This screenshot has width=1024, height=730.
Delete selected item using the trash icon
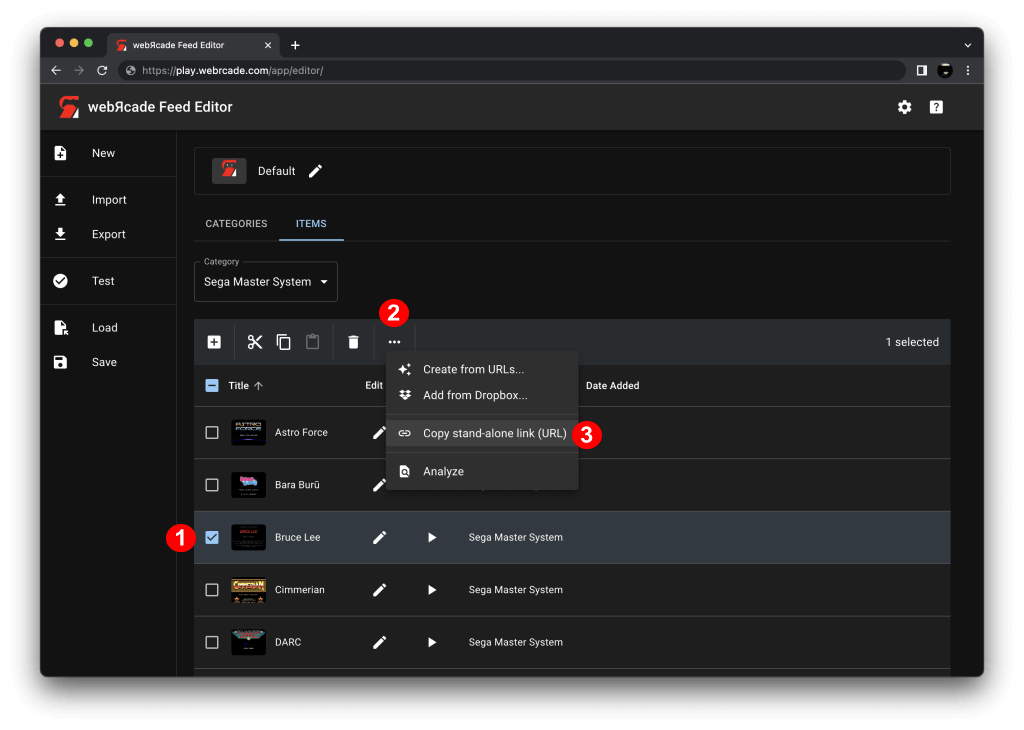353,341
